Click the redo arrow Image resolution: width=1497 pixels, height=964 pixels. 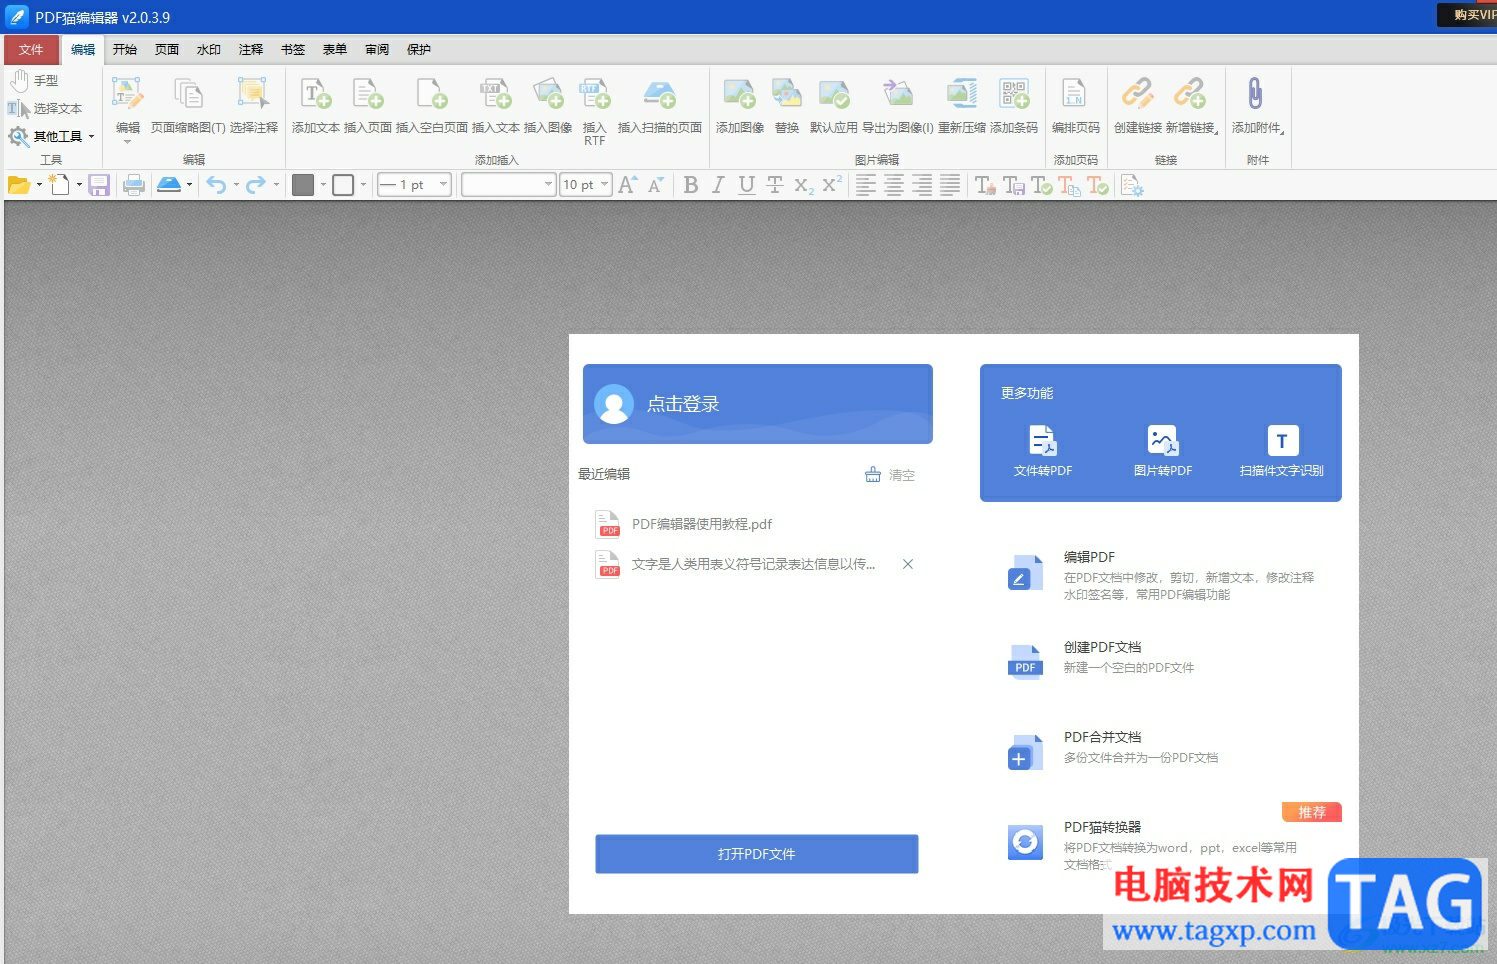click(x=256, y=185)
